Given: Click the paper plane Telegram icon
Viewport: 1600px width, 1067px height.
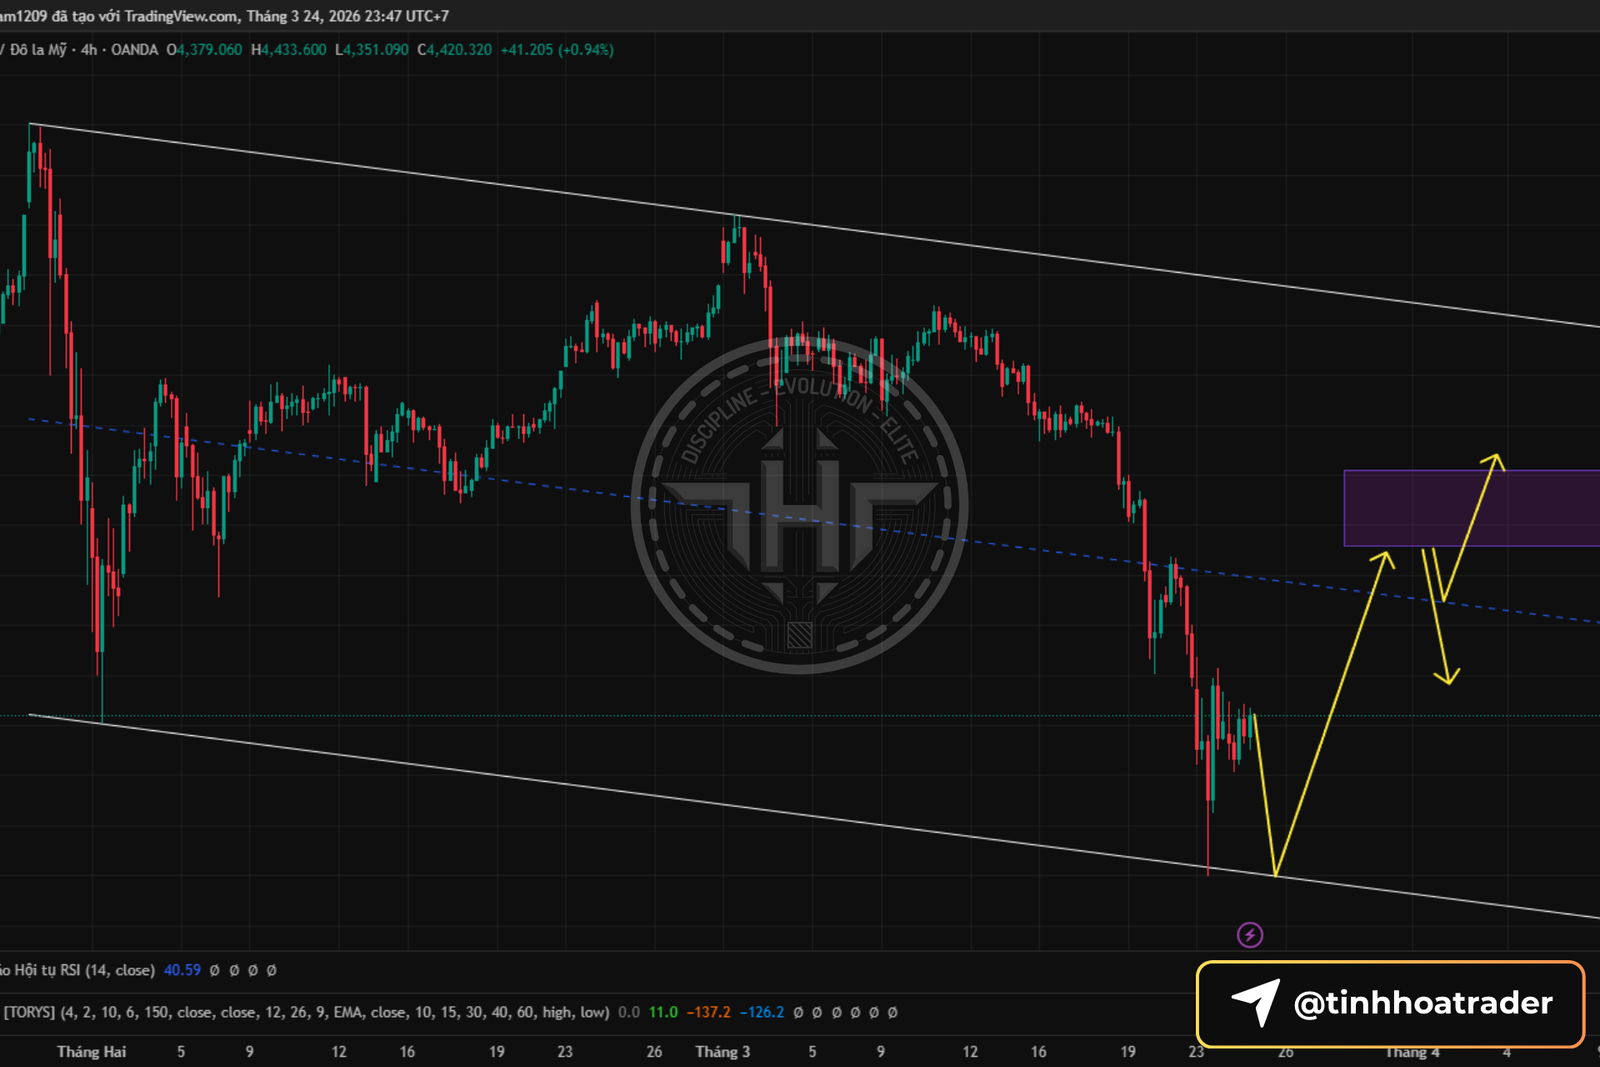Looking at the screenshot, I should 1255,1002.
